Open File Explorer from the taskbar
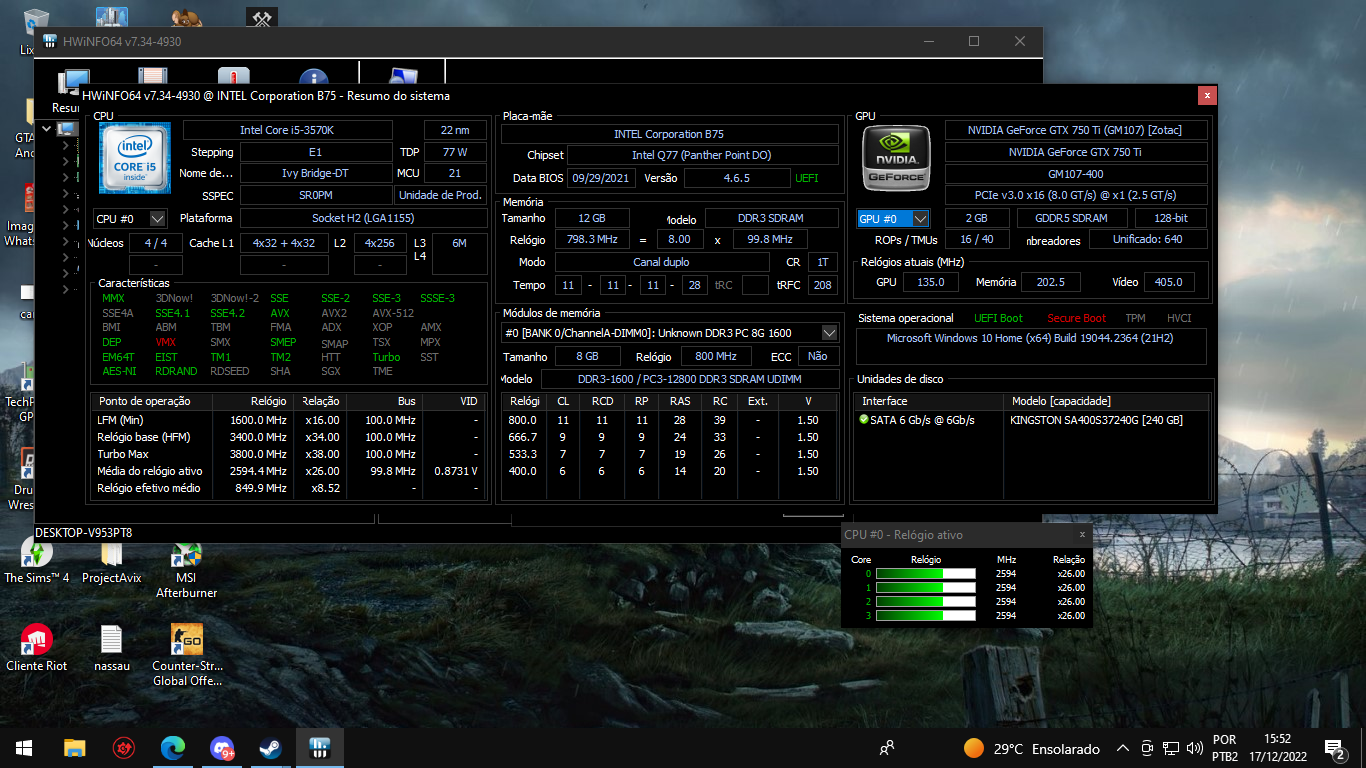 (x=74, y=747)
